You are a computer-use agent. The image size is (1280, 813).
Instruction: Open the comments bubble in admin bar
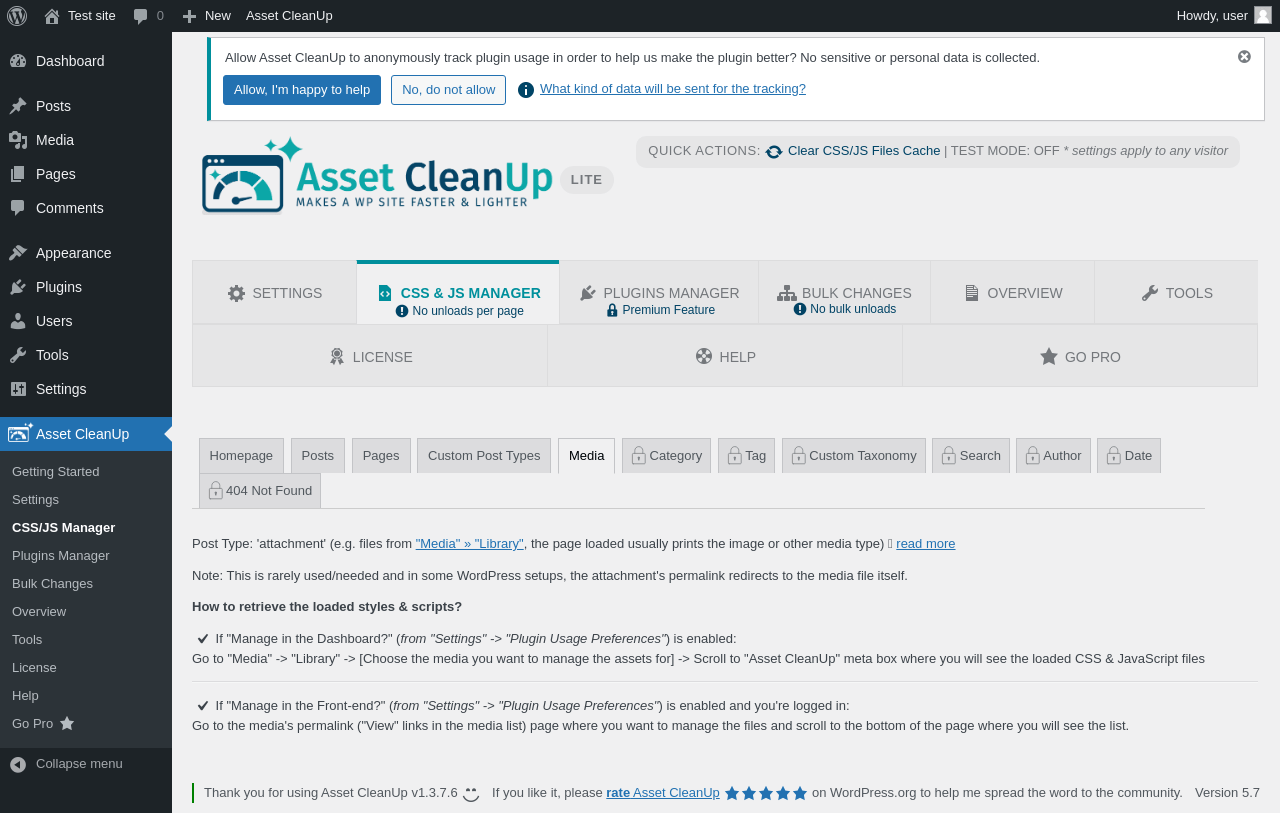(x=148, y=15)
